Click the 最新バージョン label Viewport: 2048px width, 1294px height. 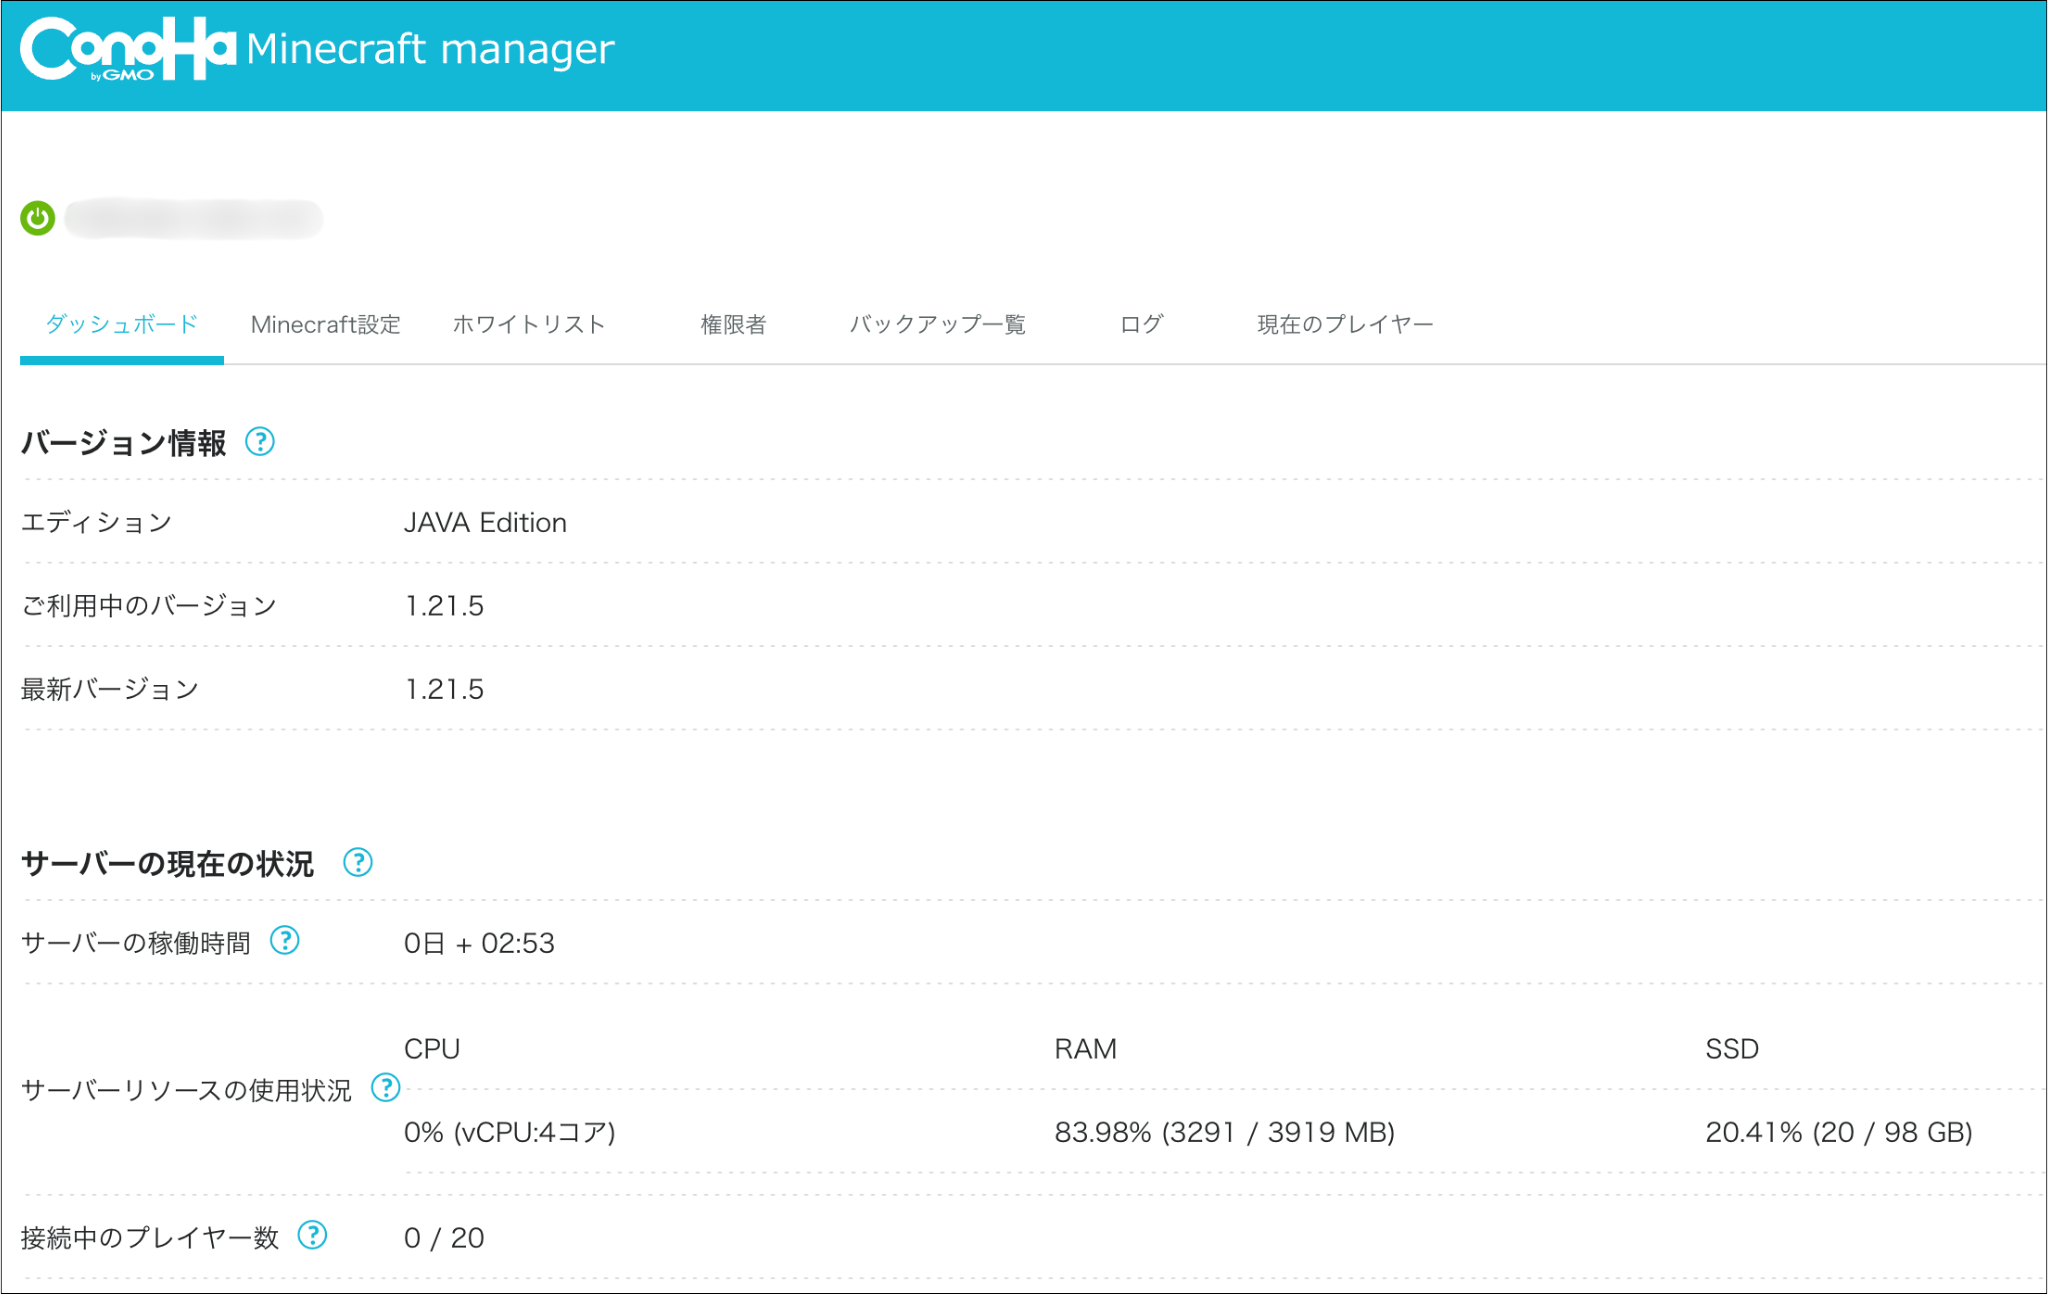[x=110, y=689]
